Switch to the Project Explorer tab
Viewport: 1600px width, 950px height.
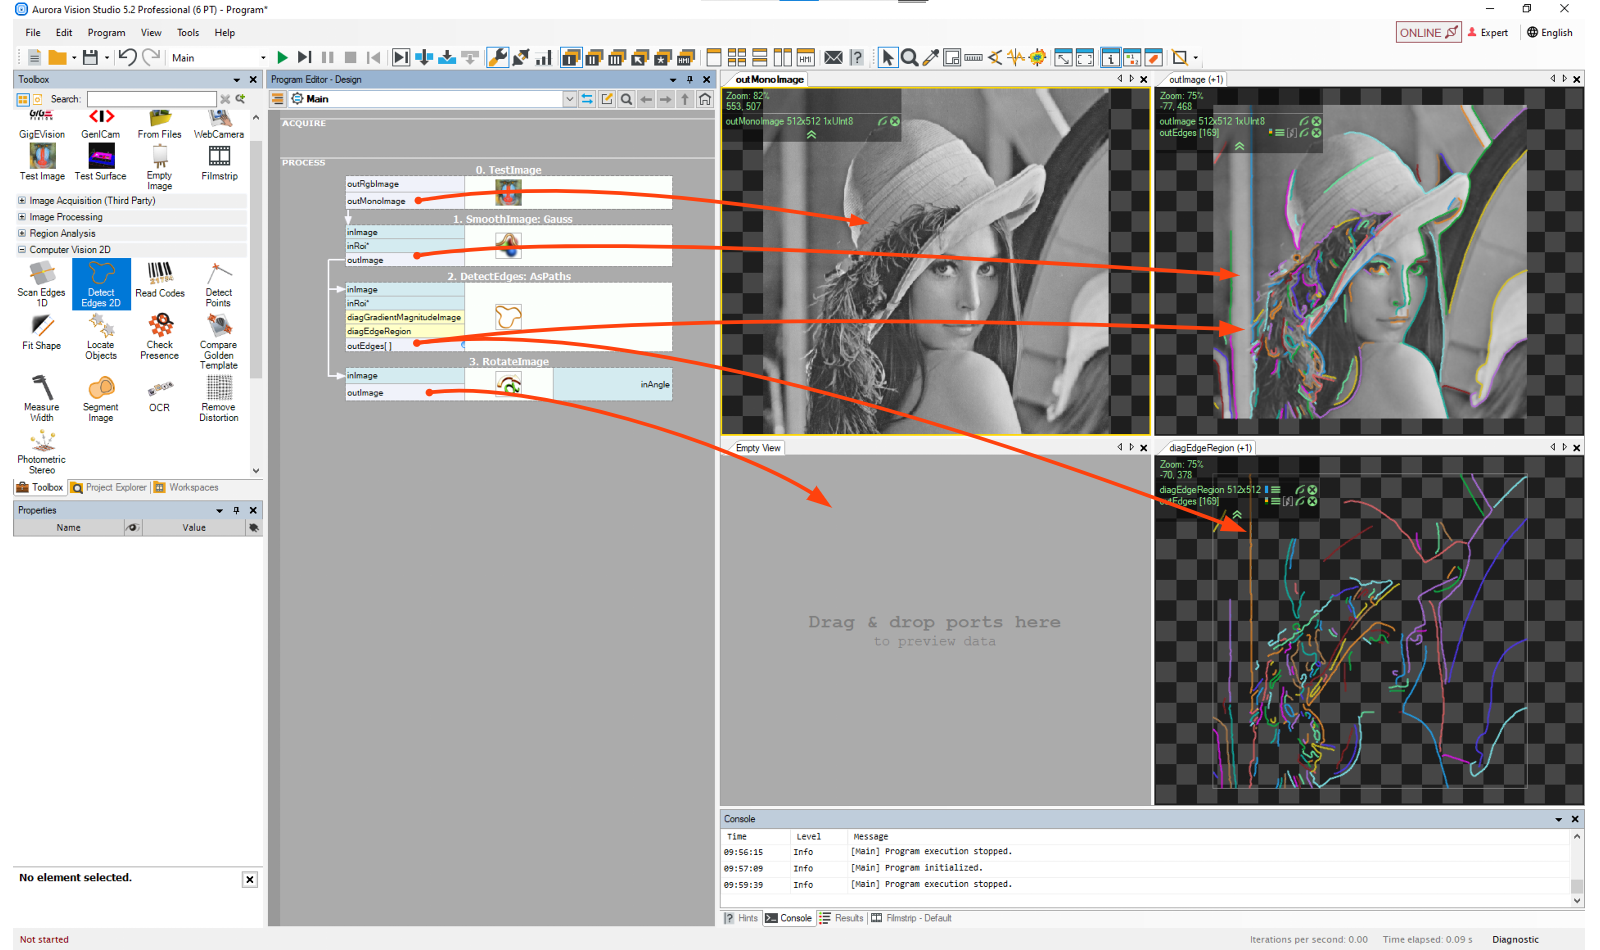(x=109, y=488)
